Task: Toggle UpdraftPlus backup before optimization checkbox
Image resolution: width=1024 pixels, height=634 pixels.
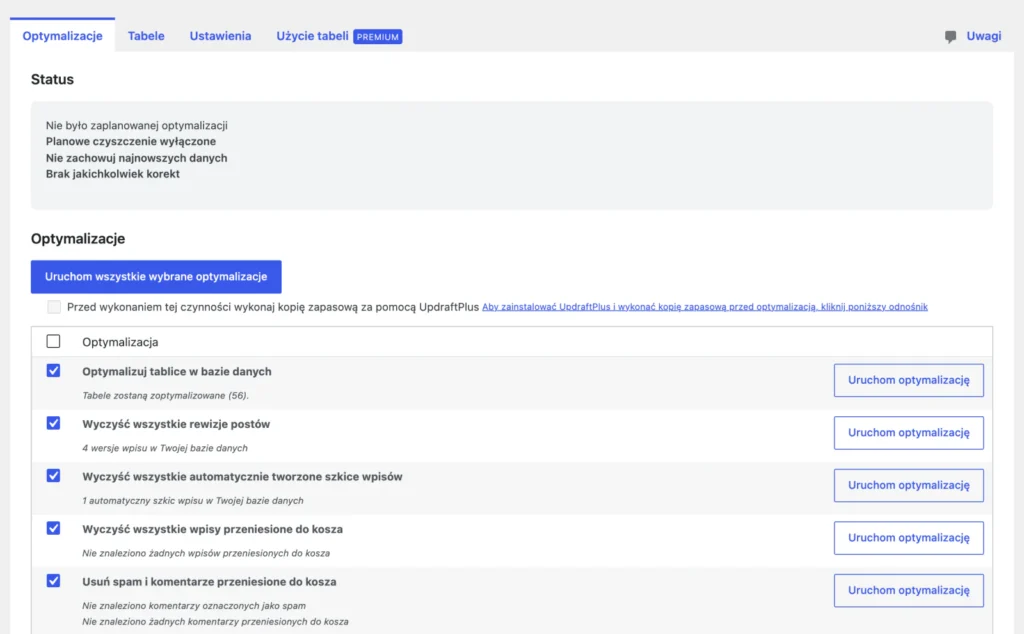Action: 54,307
